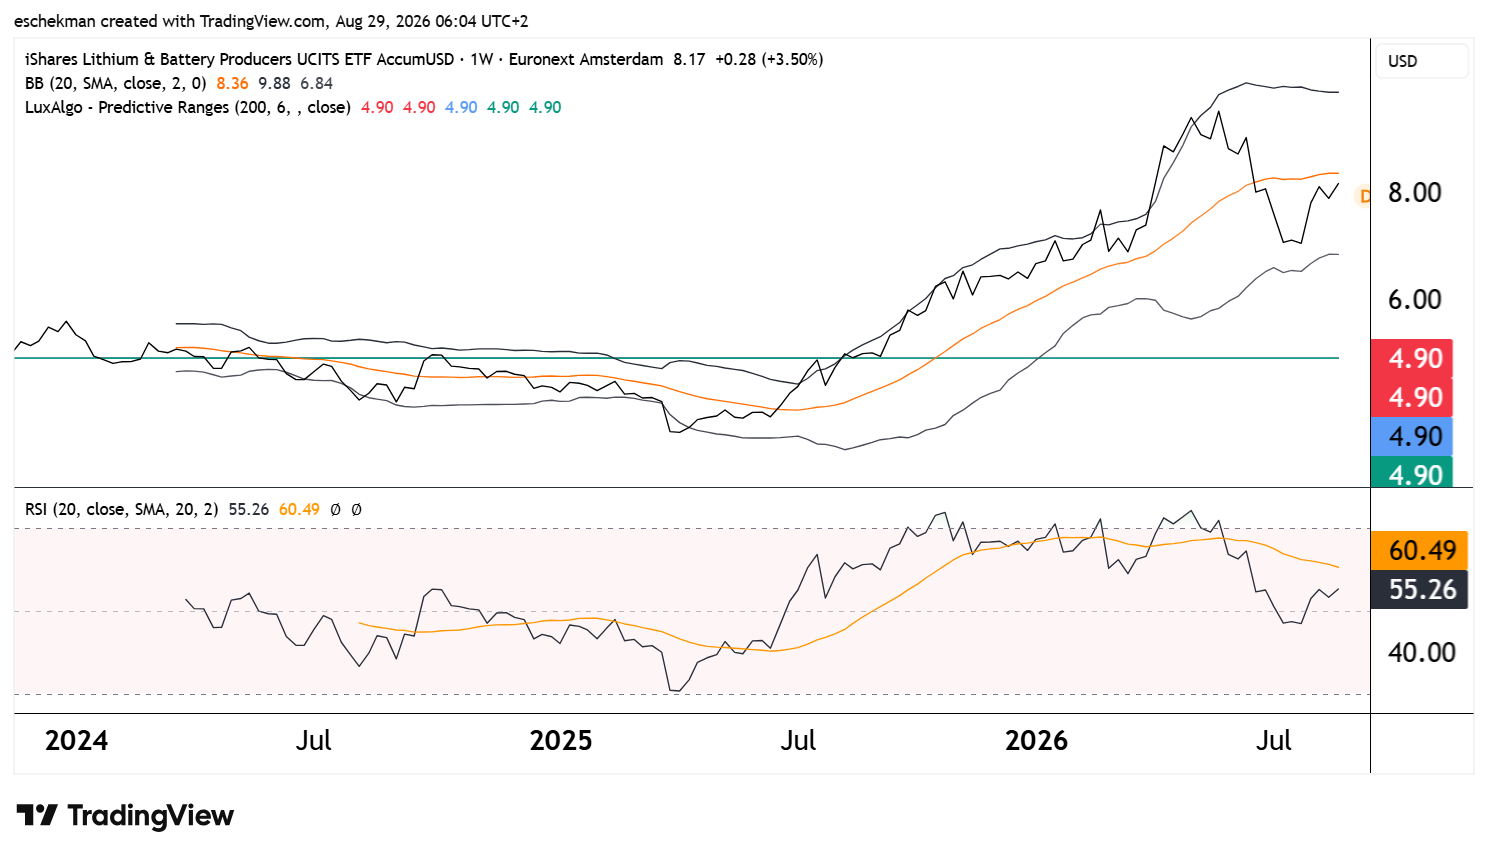
Task: Click the eschekman created with TradingView.com caption
Action: click(x=271, y=21)
